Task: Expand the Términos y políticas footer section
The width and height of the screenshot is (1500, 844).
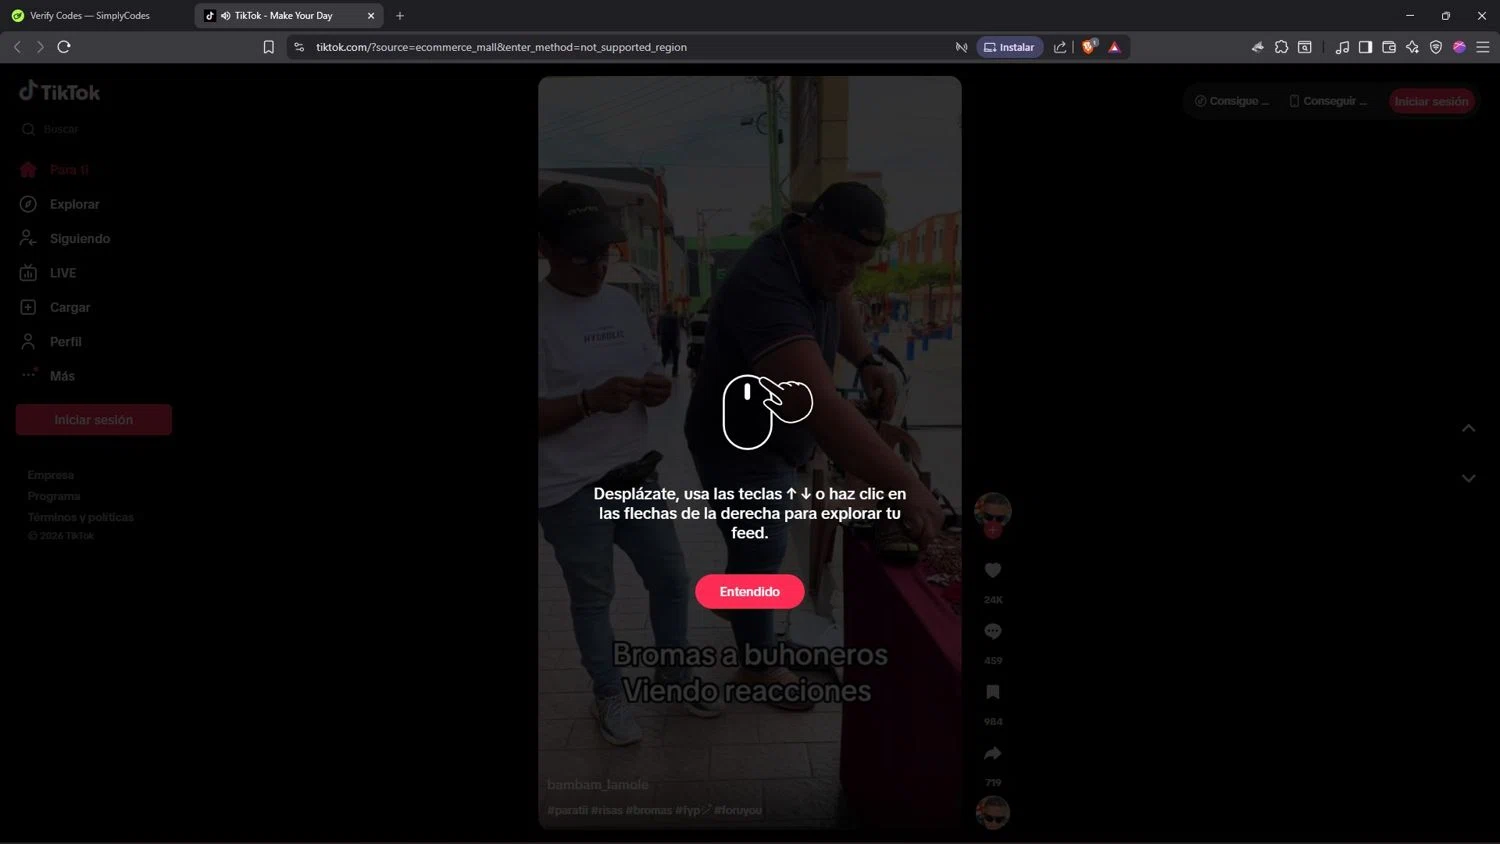Action: point(81,517)
